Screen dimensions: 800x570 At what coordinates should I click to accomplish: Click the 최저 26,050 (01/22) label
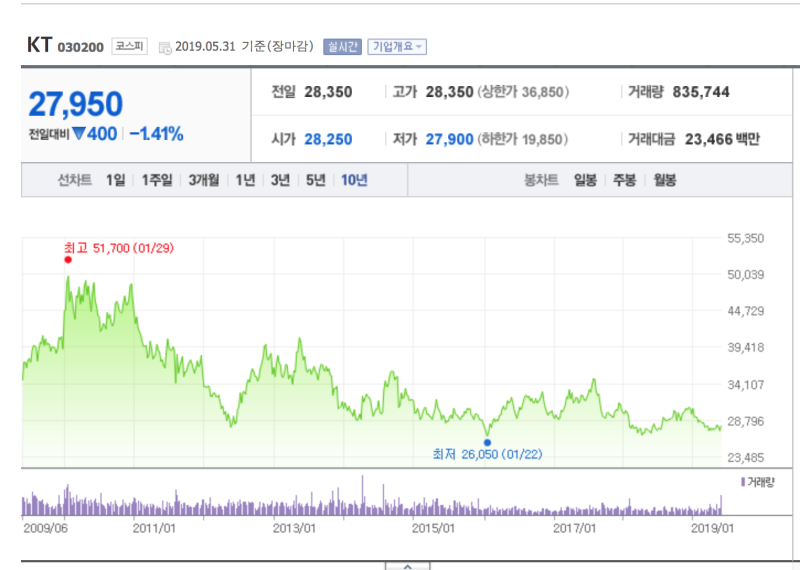point(487,454)
